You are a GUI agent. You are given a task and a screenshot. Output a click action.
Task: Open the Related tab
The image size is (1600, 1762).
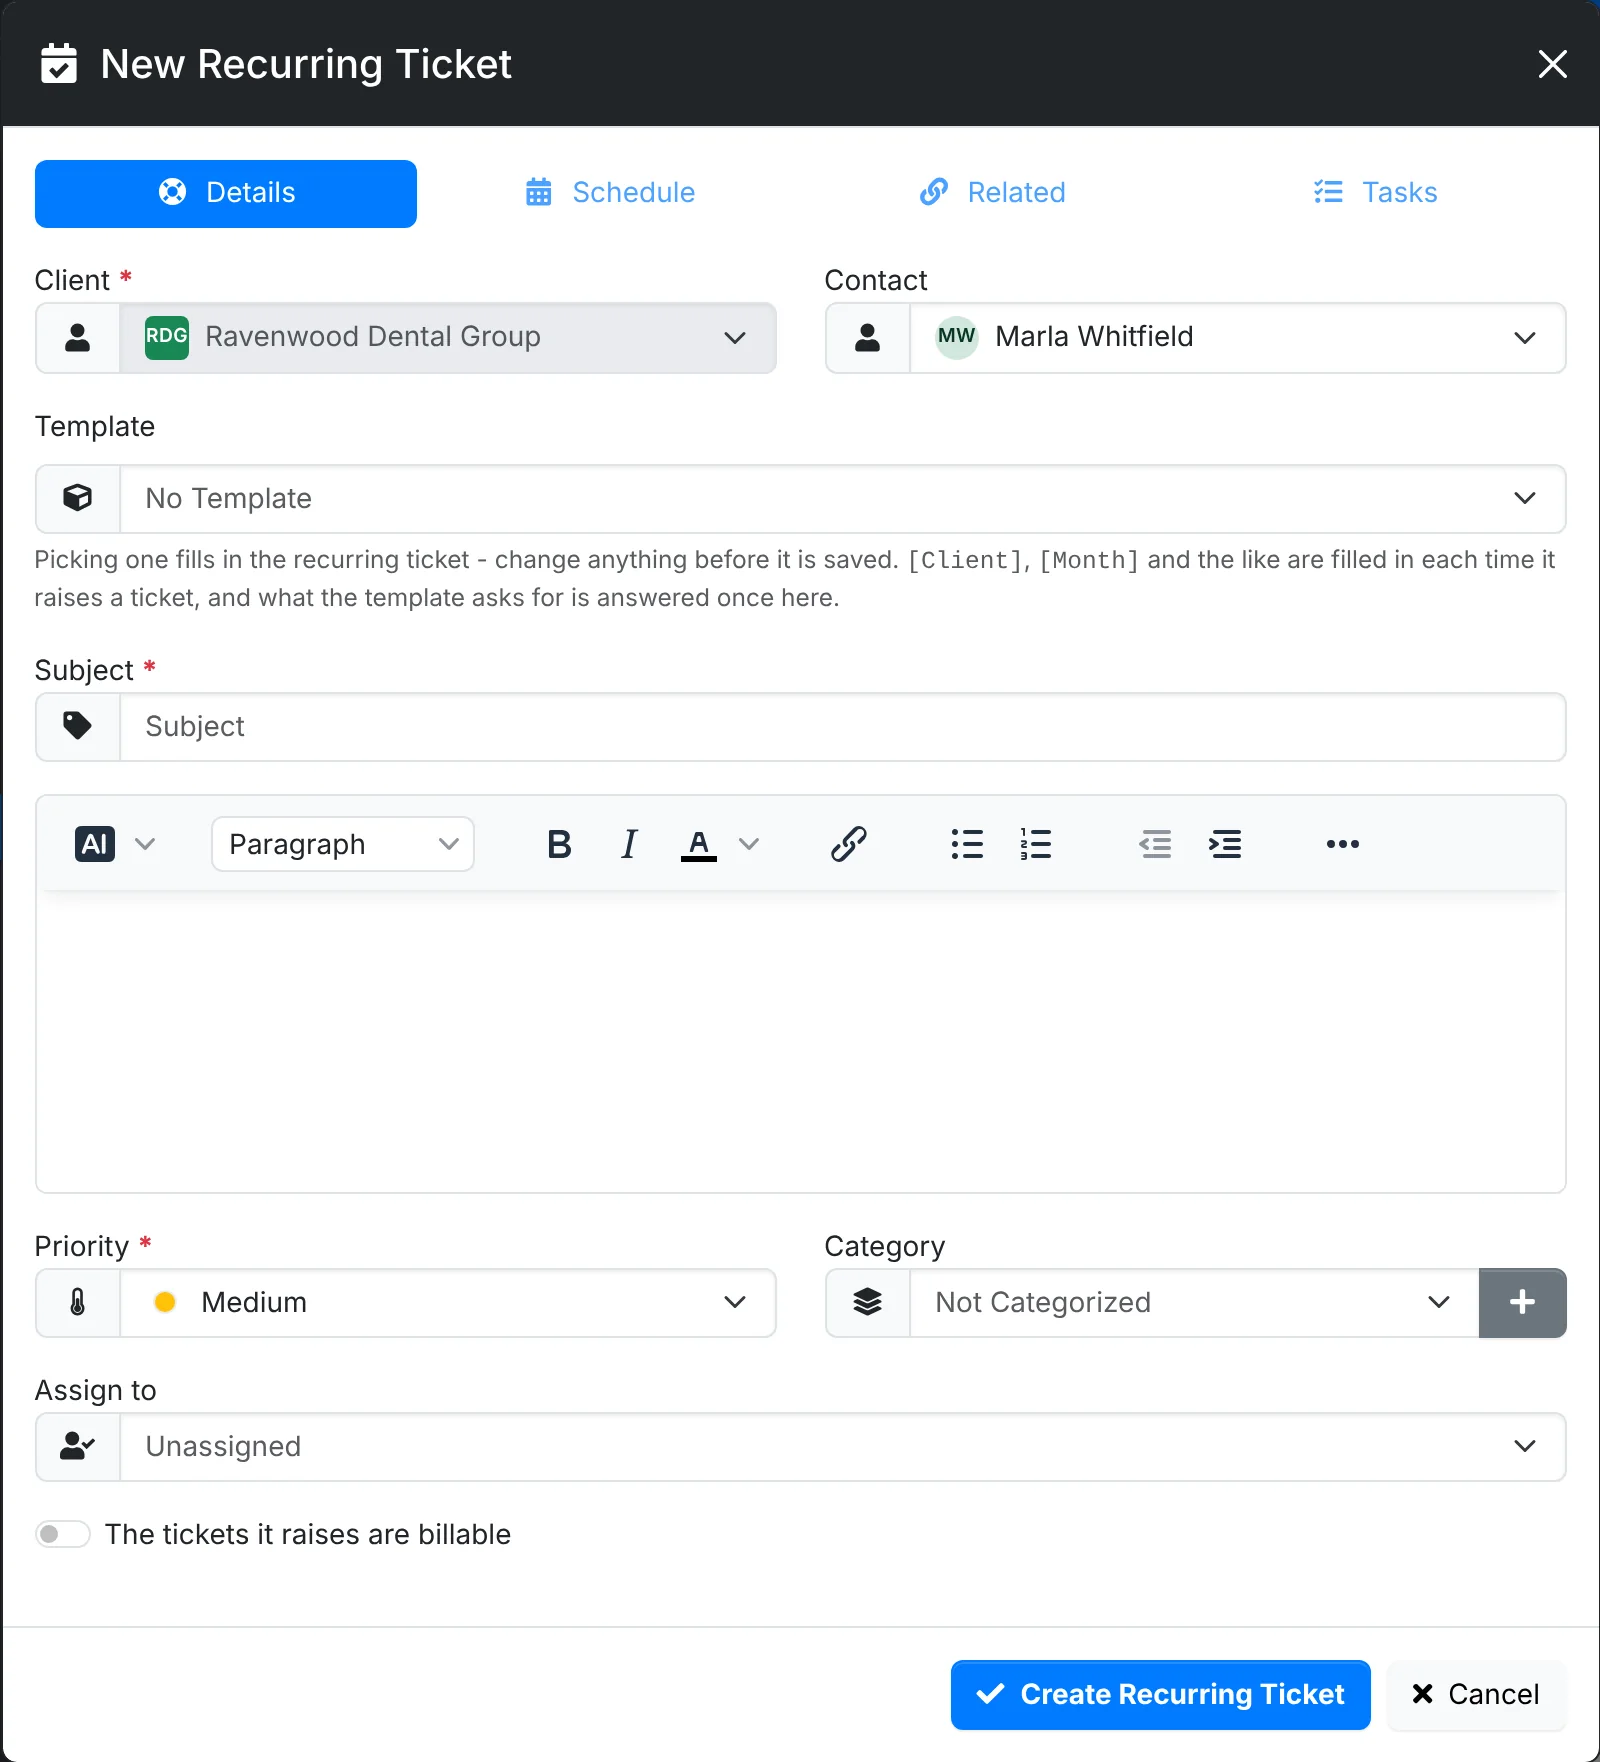tap(993, 193)
